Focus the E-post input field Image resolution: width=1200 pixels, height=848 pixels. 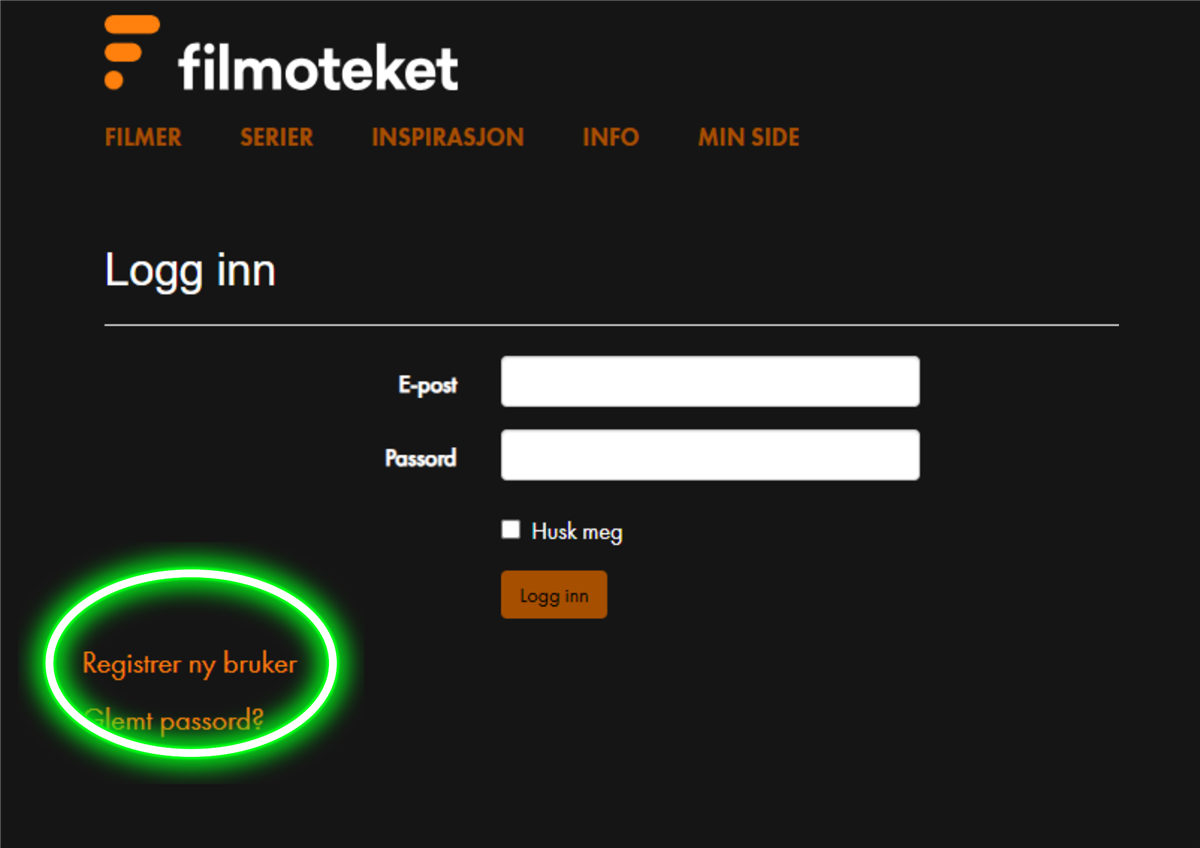pos(710,381)
